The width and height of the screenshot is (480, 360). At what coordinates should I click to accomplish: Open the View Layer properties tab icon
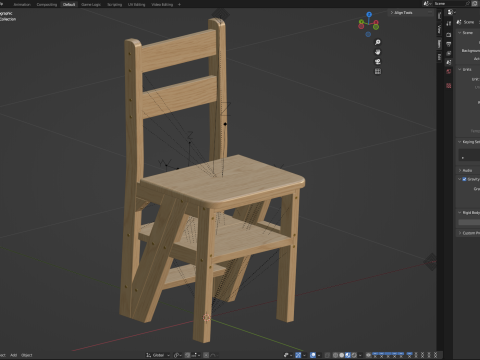449,53
